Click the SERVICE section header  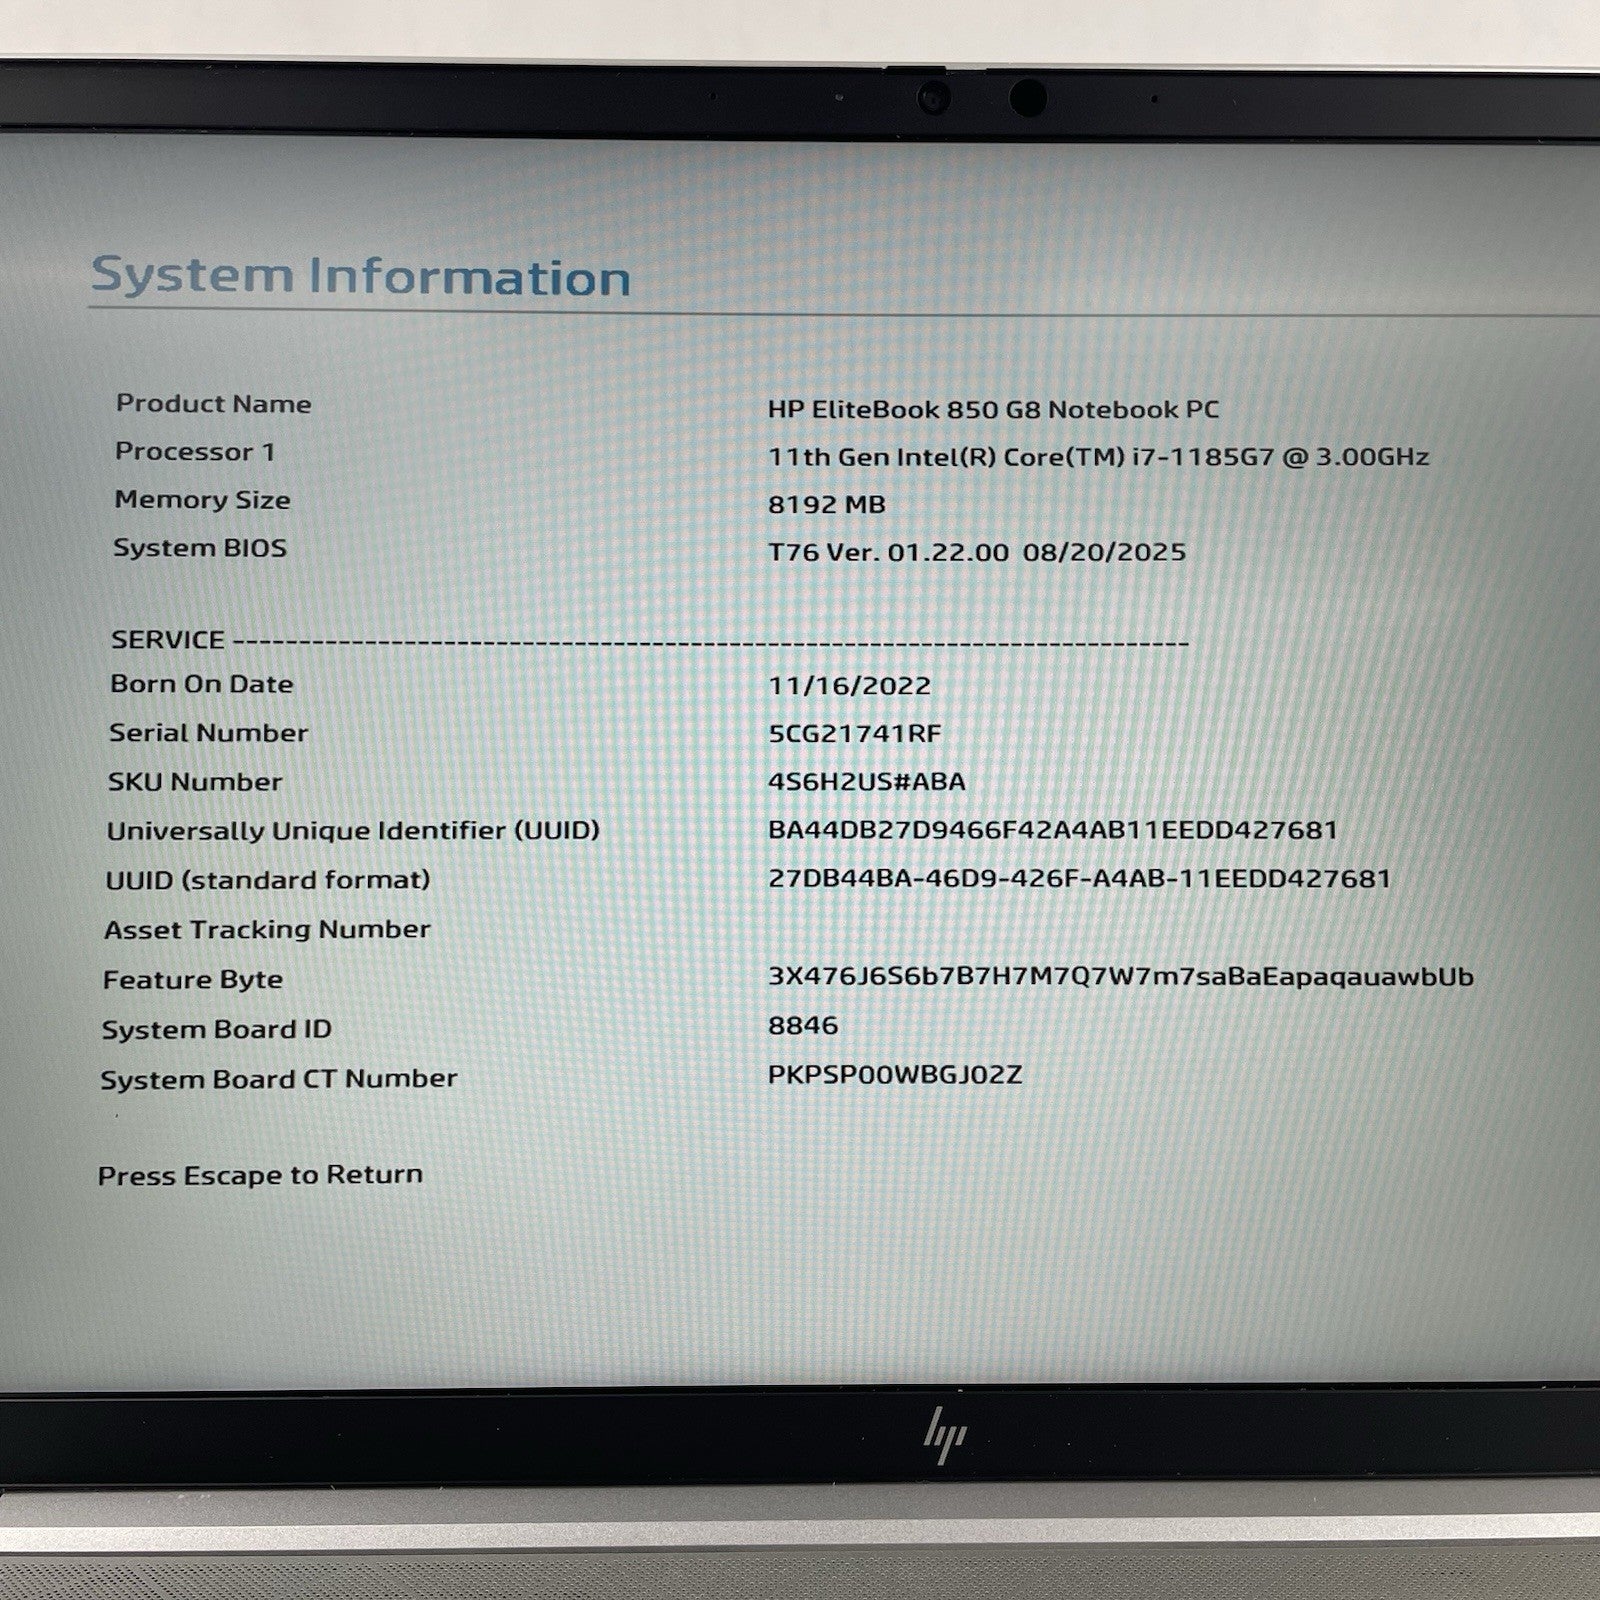[x=167, y=640]
